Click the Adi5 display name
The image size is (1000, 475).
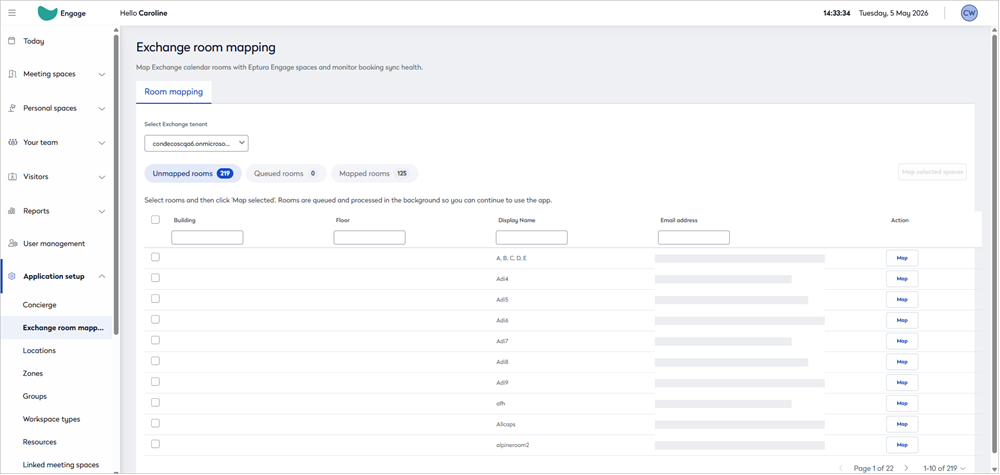point(502,300)
